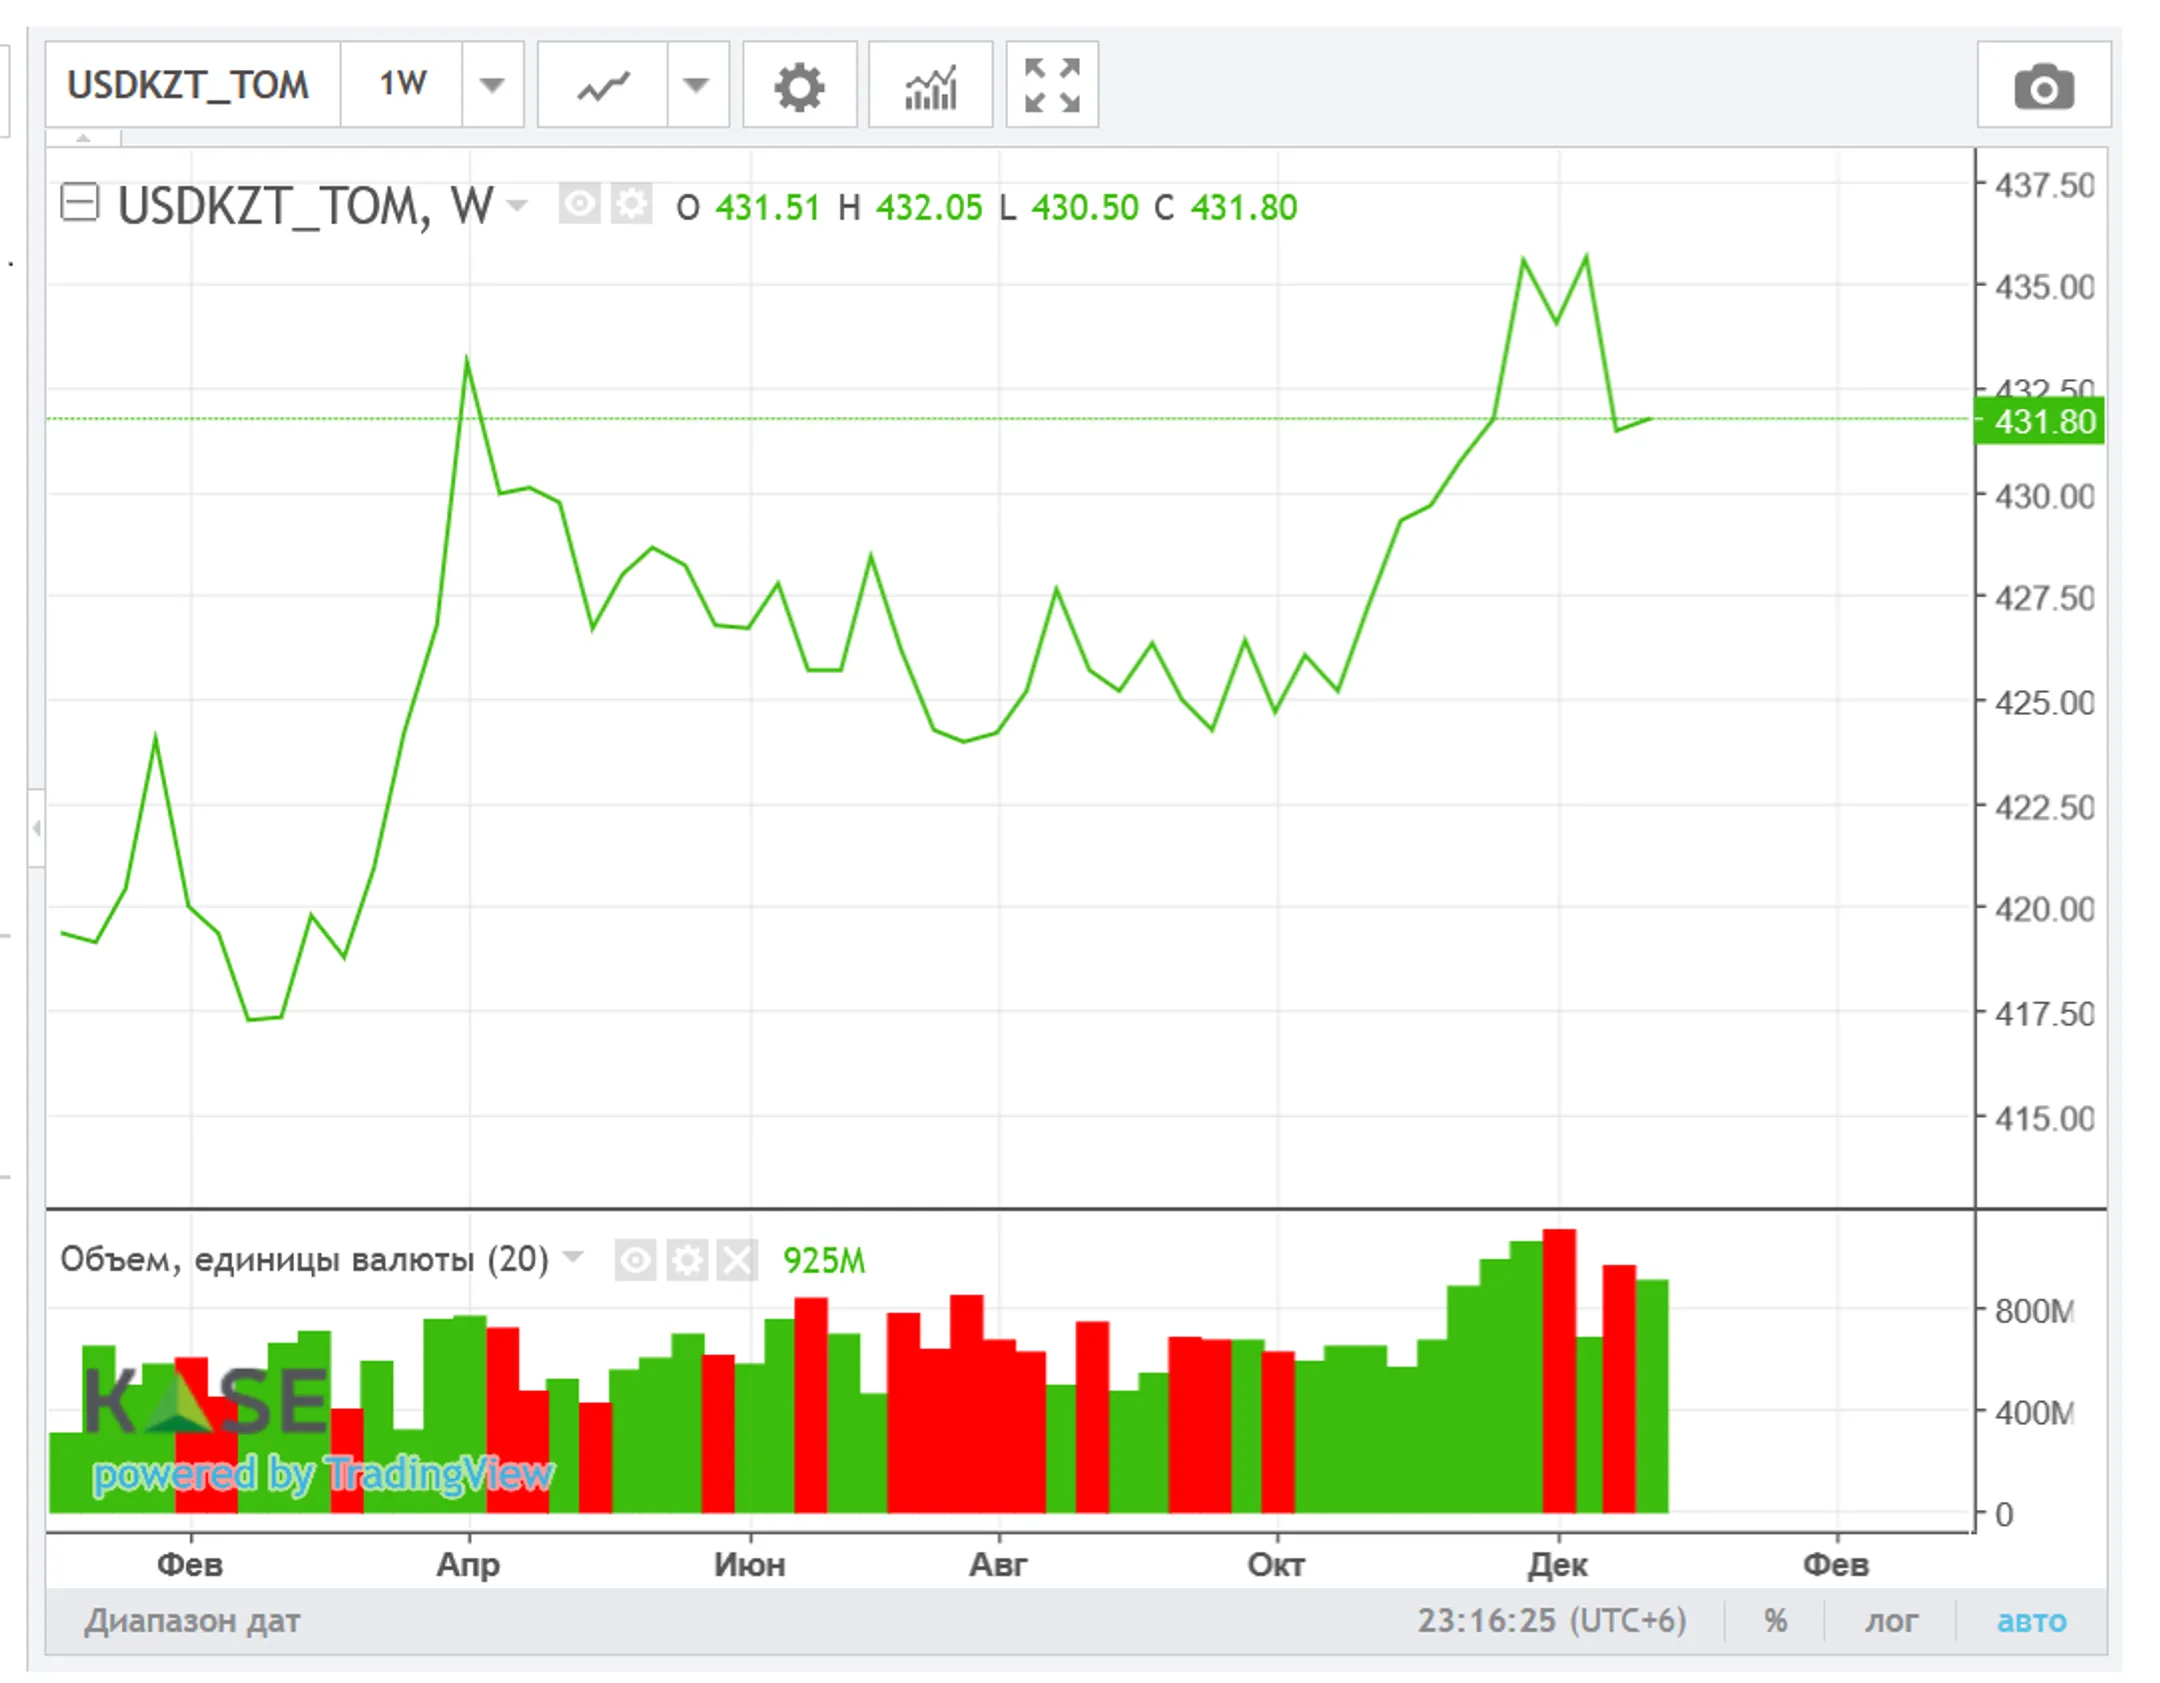This screenshot has height=1683, width=2160.
Task: Toggle percent scale mode
Action: (x=1775, y=1620)
